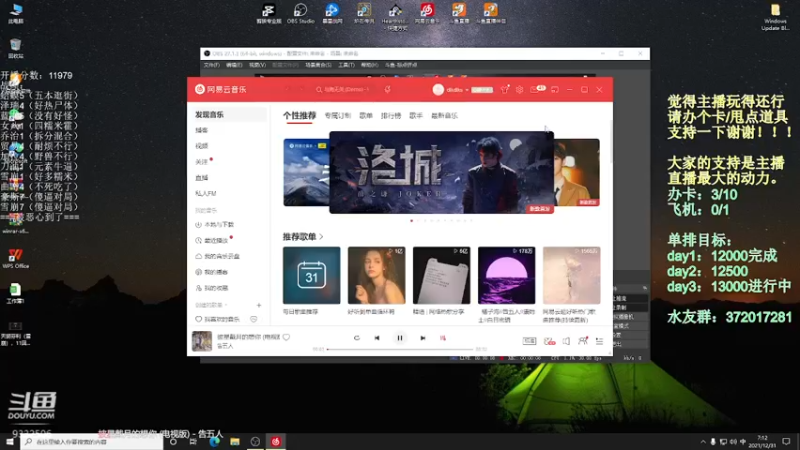Collapse the 创建的歌单 section
800x450 pixels.
tap(211, 305)
